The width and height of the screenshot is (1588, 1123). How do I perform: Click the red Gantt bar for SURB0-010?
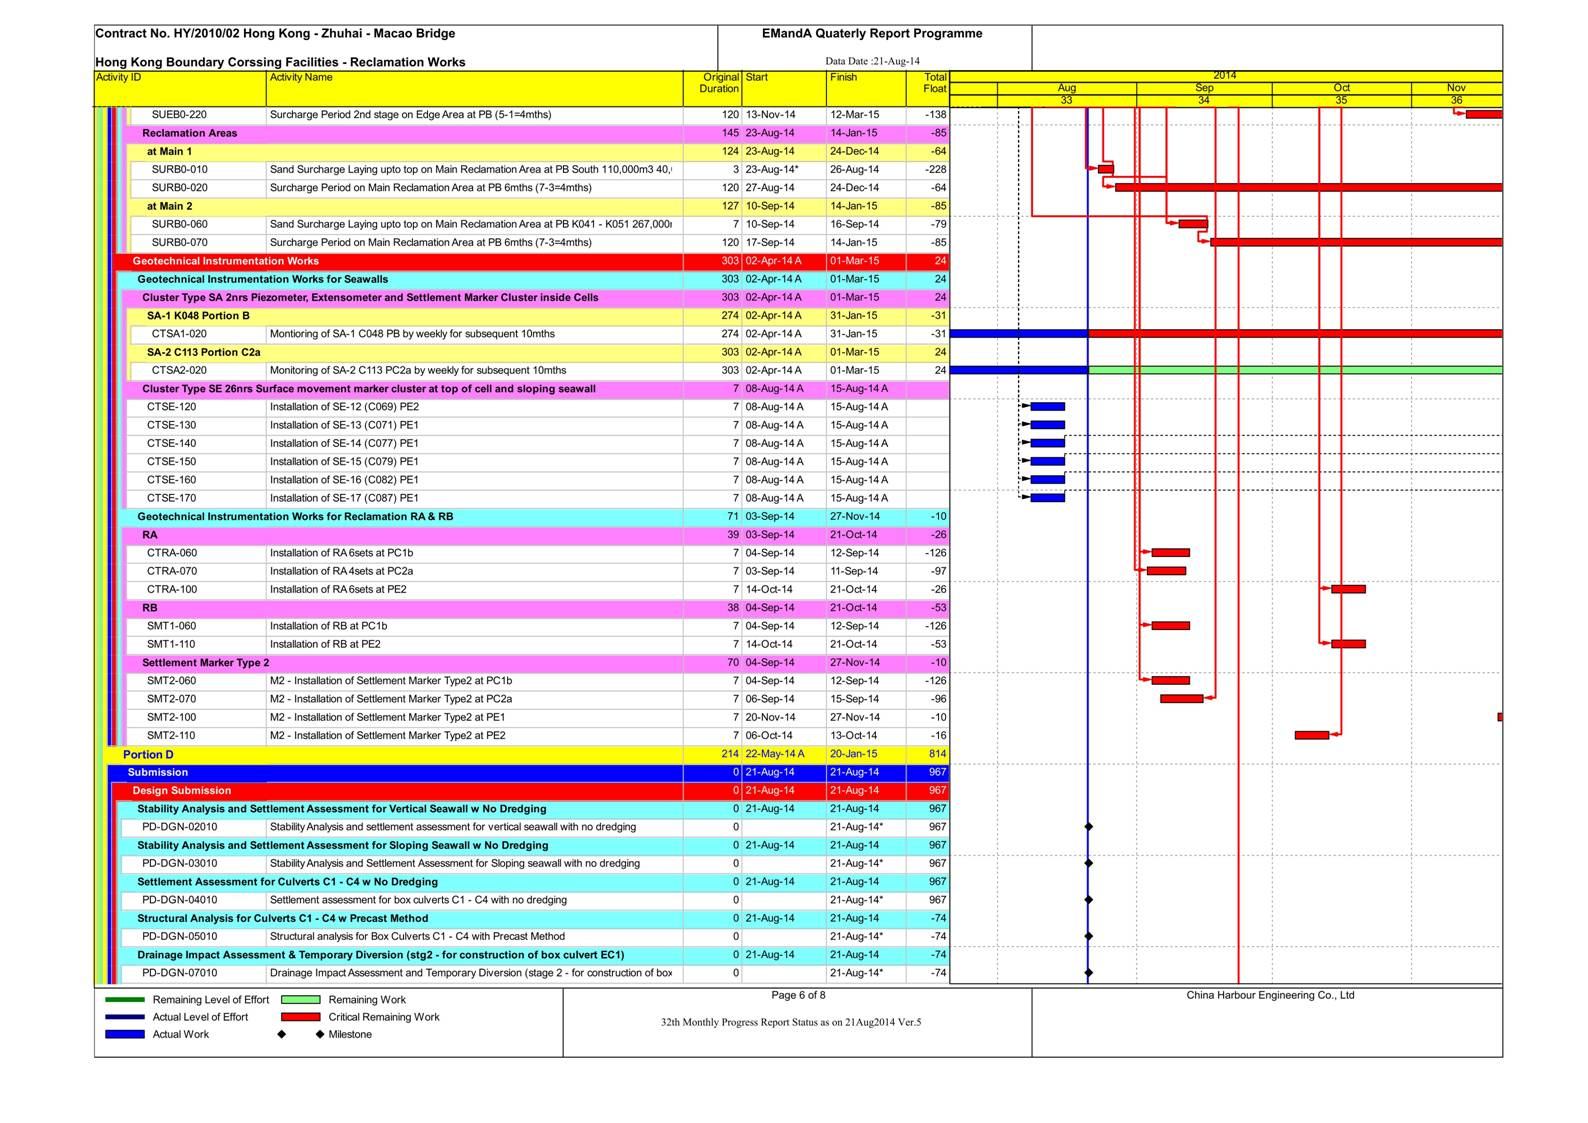point(1105,169)
